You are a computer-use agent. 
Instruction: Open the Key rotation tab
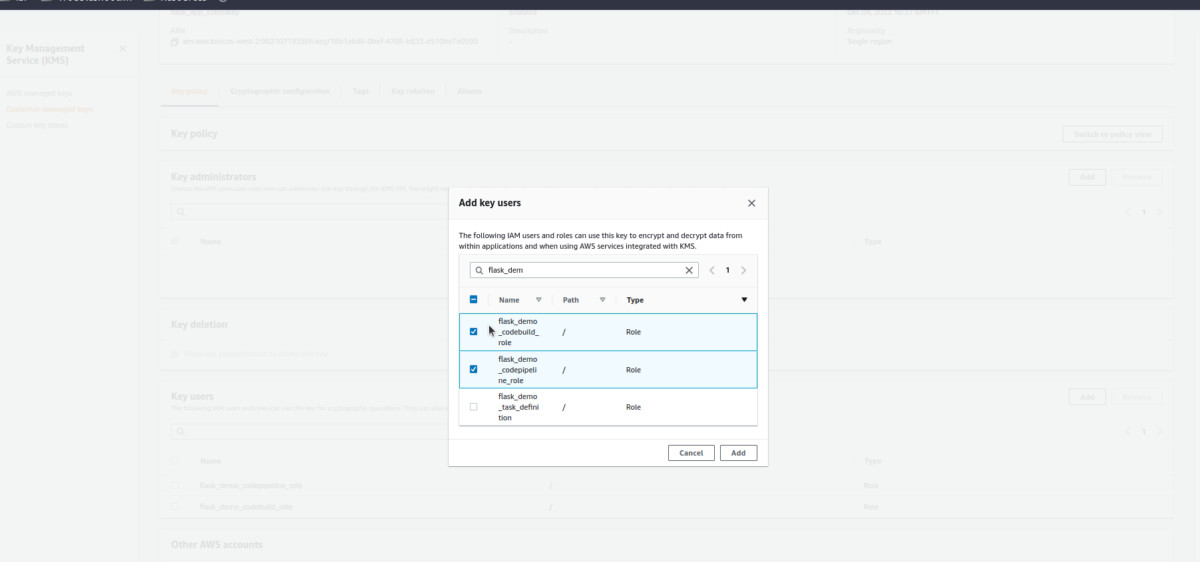[x=413, y=91]
